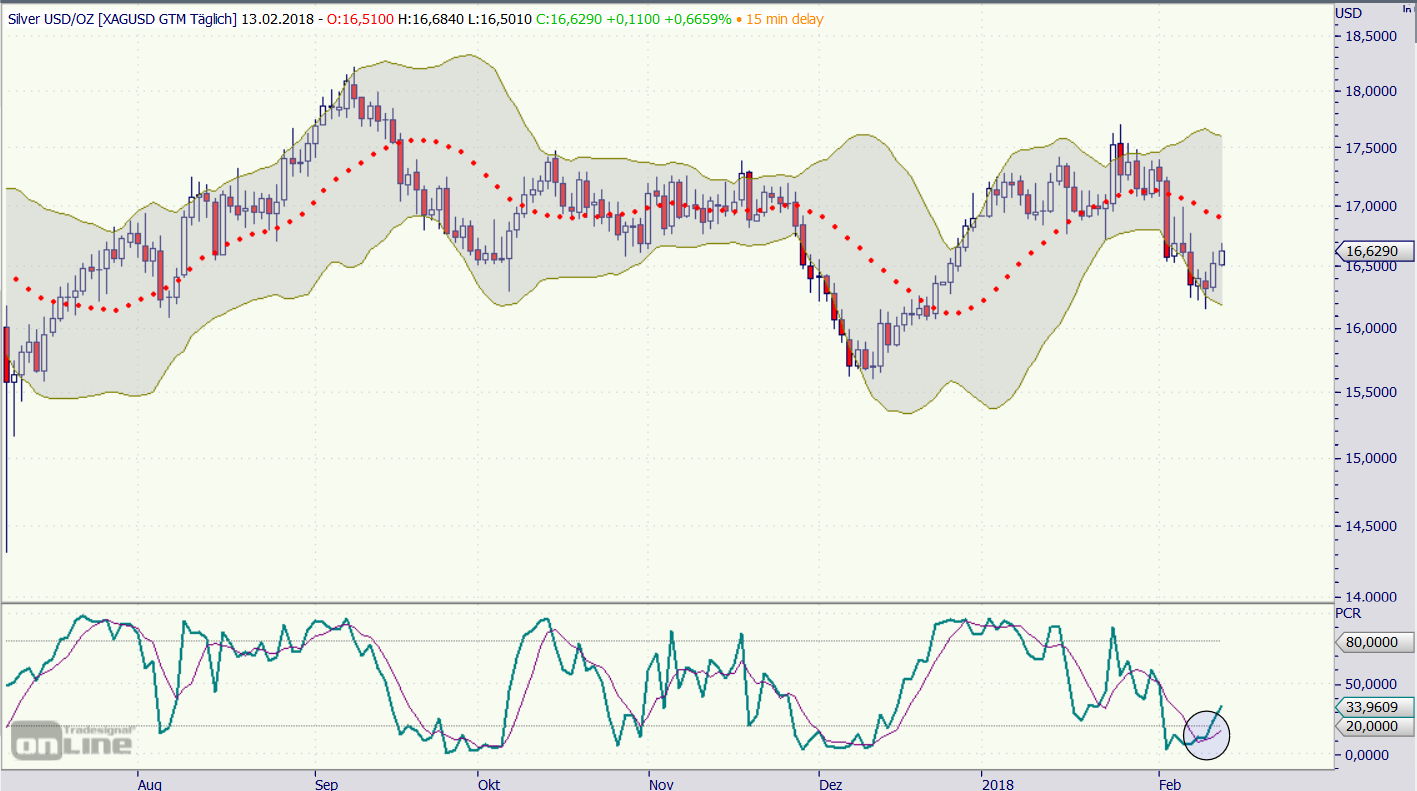Image resolution: width=1417 pixels, height=791 pixels.
Task: Select the 33,9609 PCR value marker
Action: 1373,706
